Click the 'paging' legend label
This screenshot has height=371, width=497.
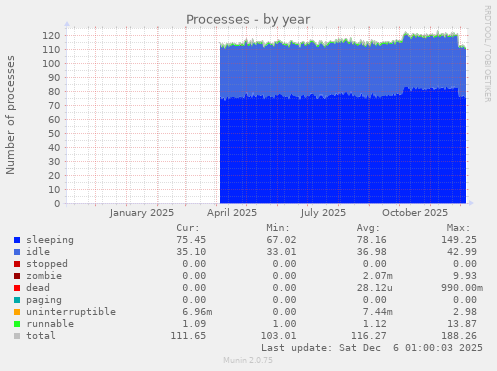[x=44, y=300]
